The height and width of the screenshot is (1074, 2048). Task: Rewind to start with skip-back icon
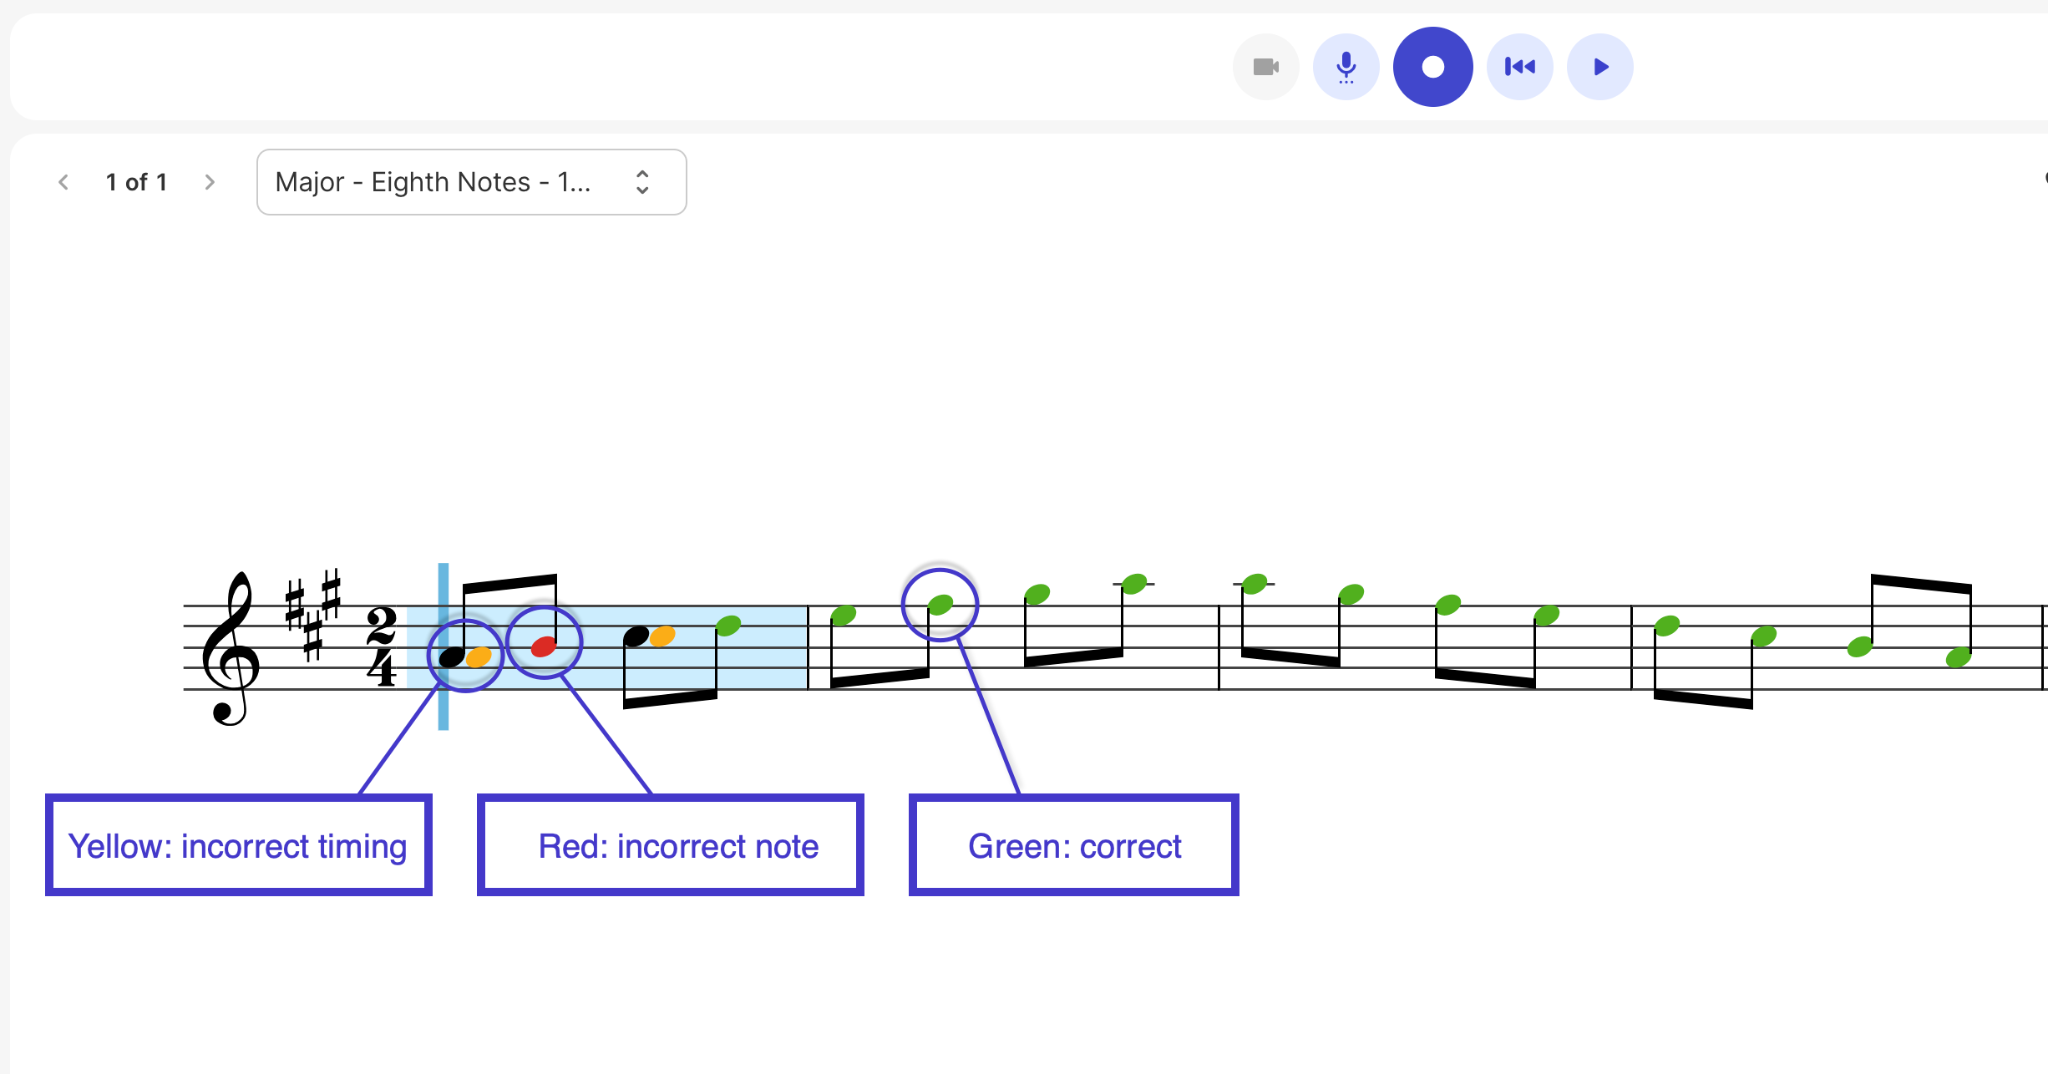tap(1520, 67)
